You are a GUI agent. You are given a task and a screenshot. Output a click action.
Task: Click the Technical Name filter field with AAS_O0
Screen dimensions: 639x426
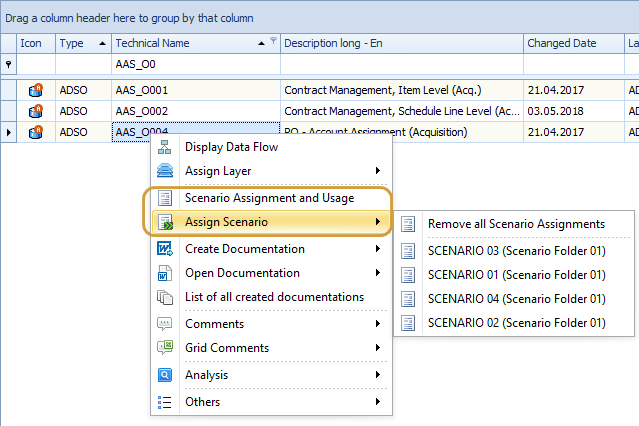coord(195,64)
